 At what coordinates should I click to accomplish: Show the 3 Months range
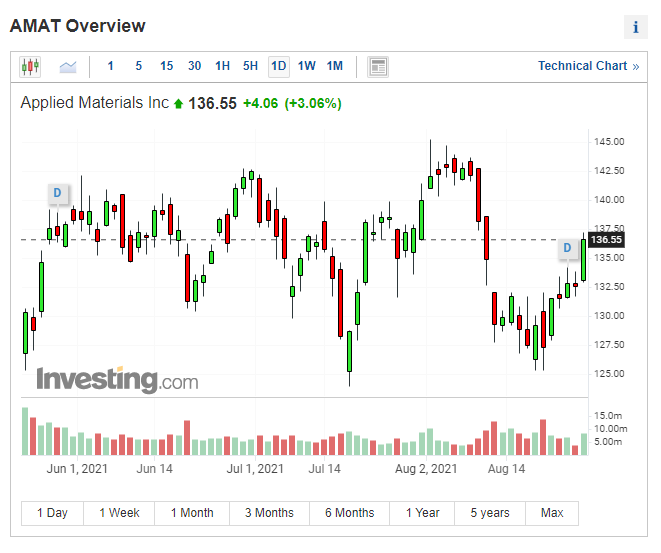[x=269, y=513]
